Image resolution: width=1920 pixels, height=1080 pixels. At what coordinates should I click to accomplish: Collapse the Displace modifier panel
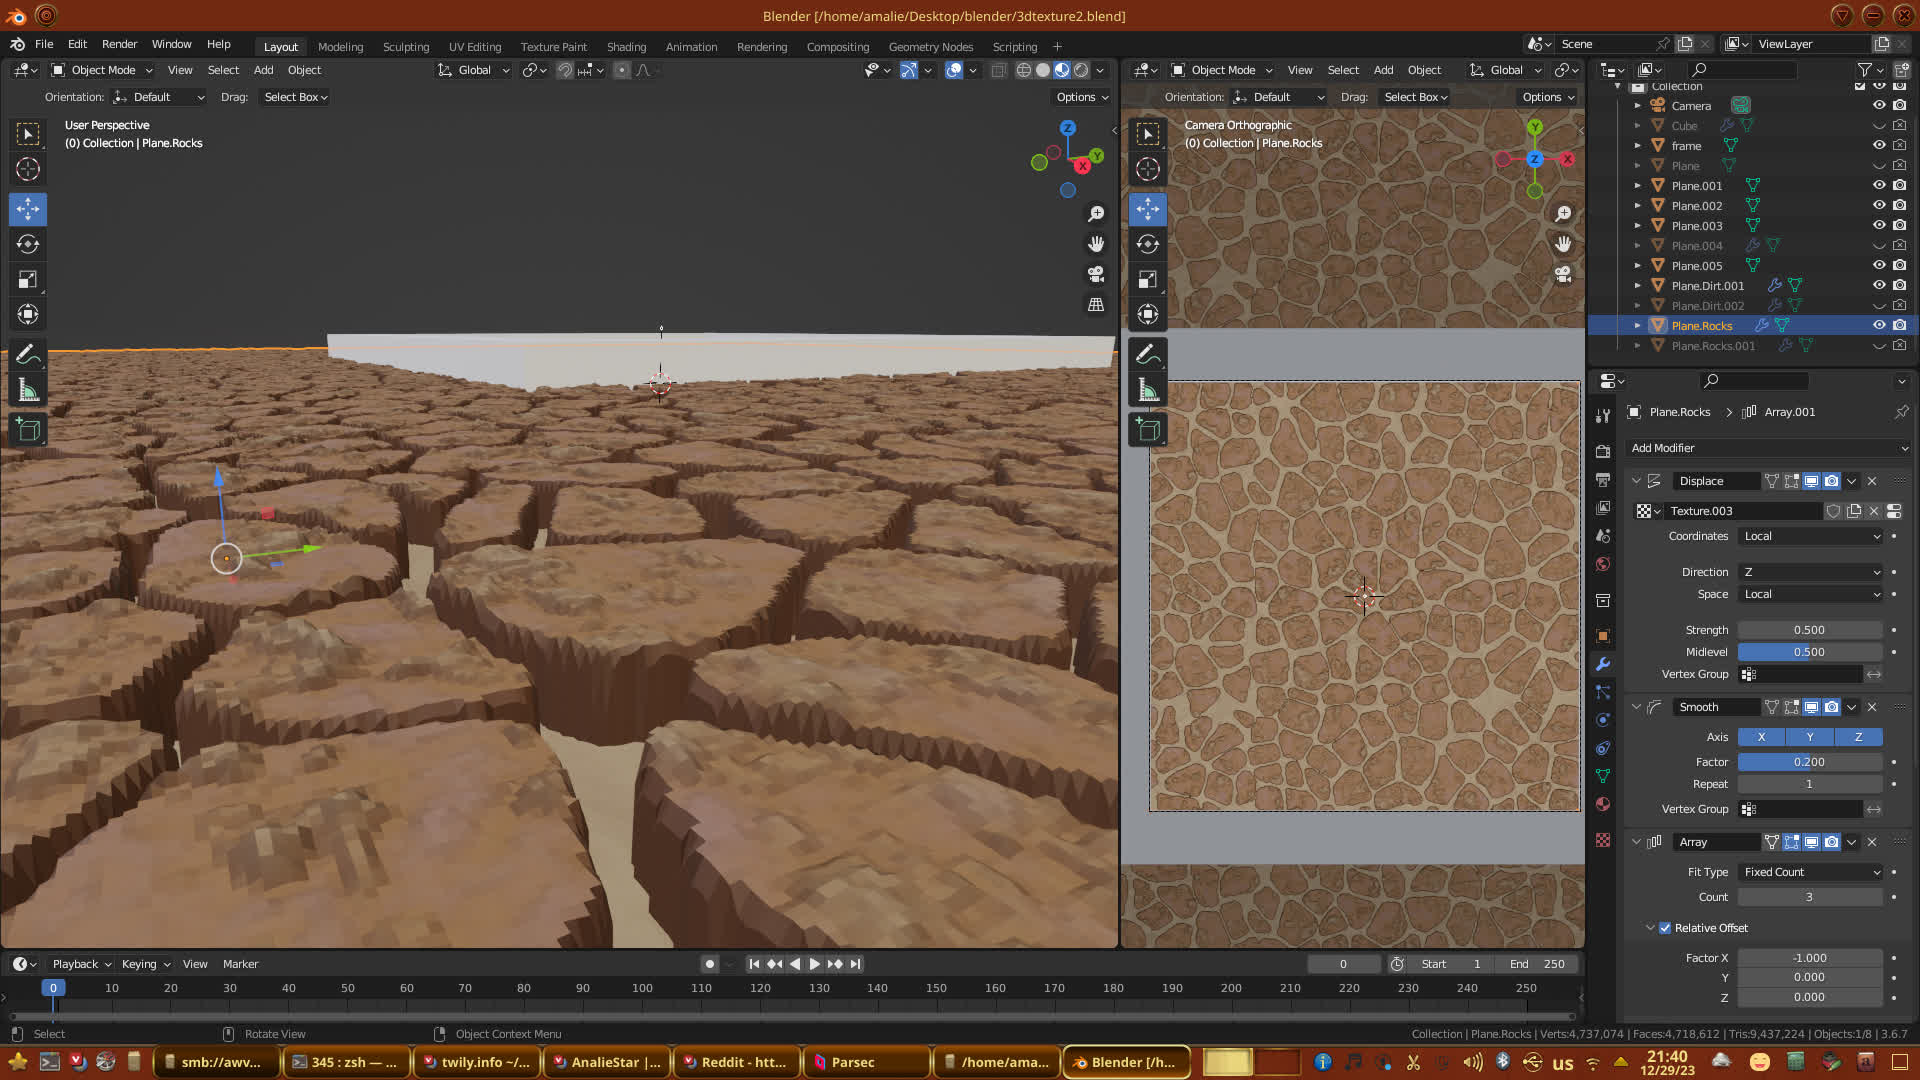[x=1637, y=481]
